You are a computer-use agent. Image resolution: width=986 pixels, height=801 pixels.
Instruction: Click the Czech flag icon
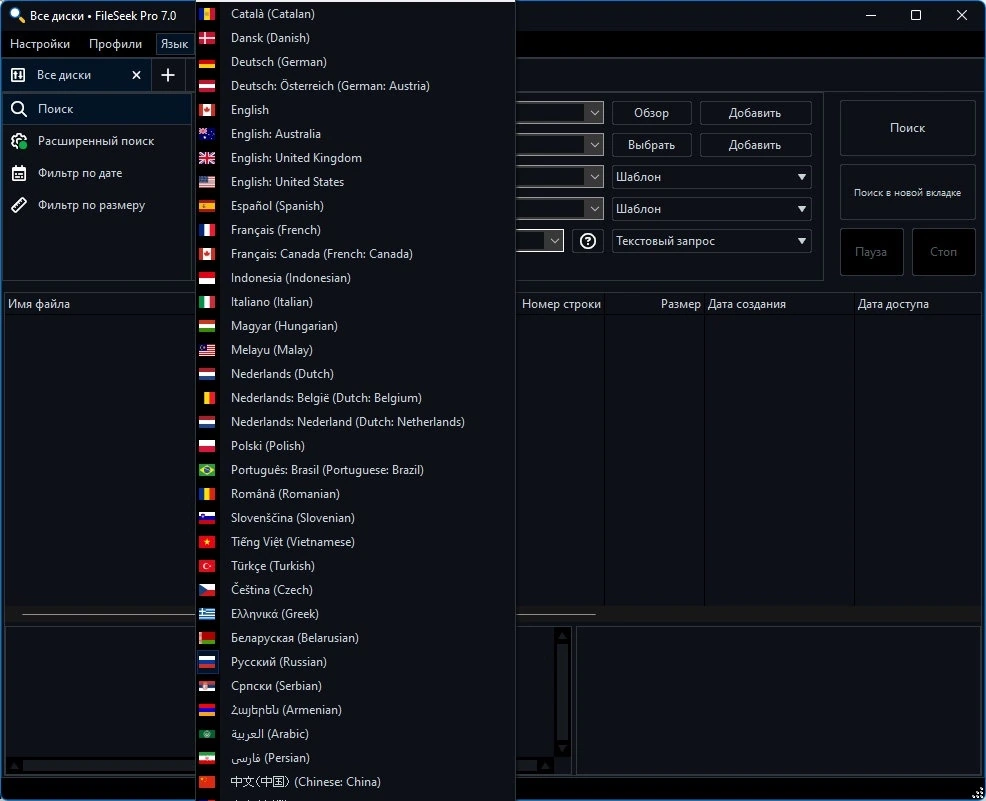pos(207,590)
